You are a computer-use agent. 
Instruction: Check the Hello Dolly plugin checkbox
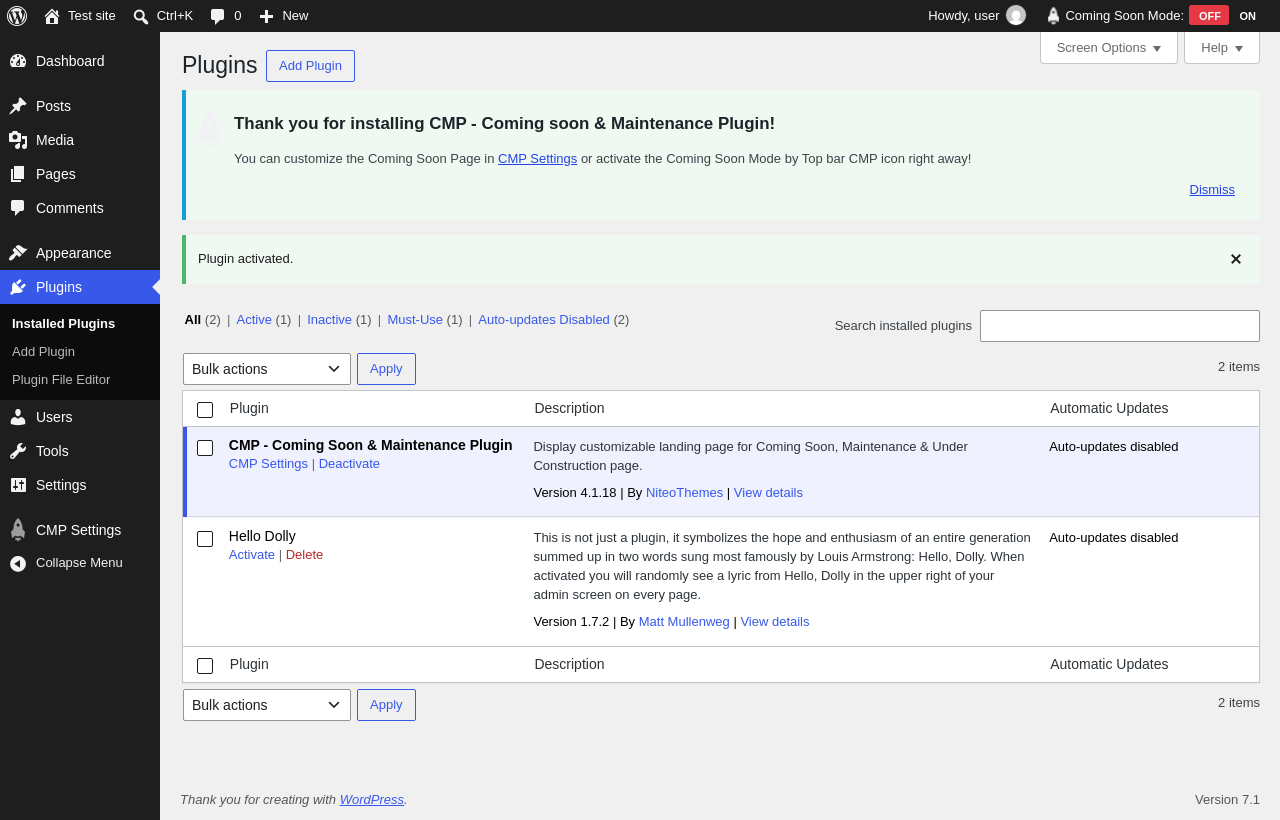205,539
